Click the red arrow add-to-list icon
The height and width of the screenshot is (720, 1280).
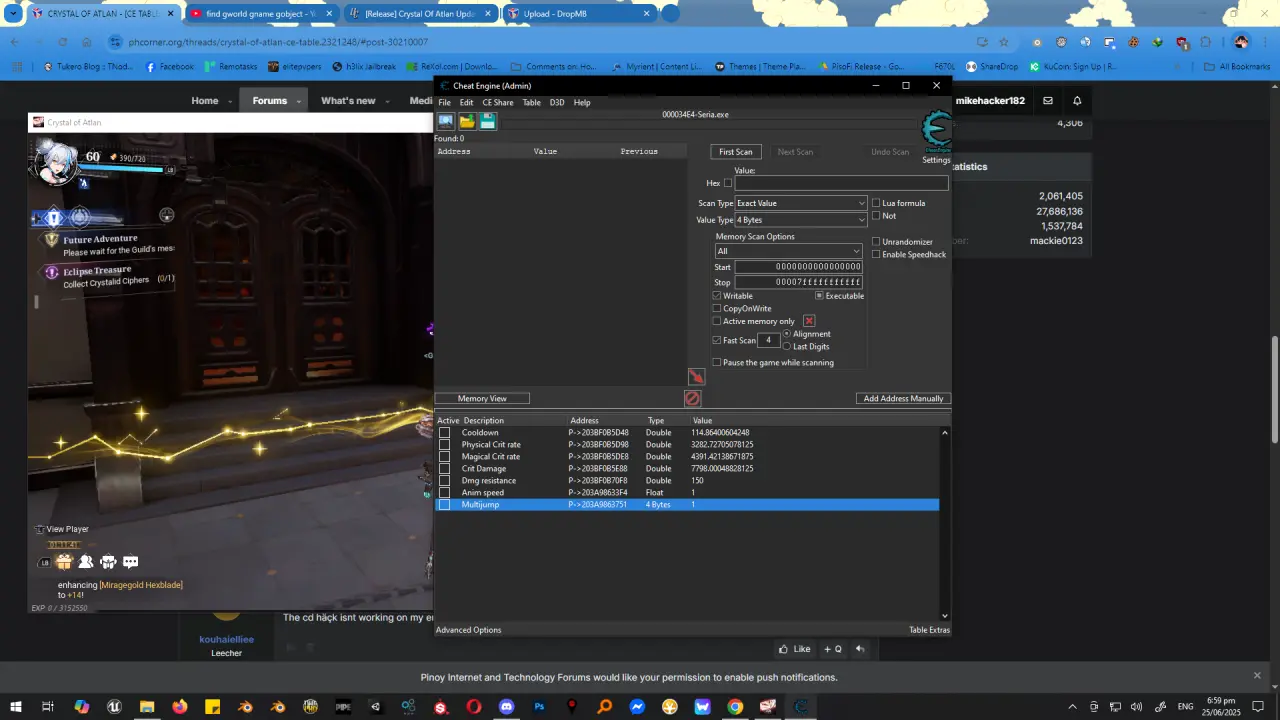pos(696,377)
